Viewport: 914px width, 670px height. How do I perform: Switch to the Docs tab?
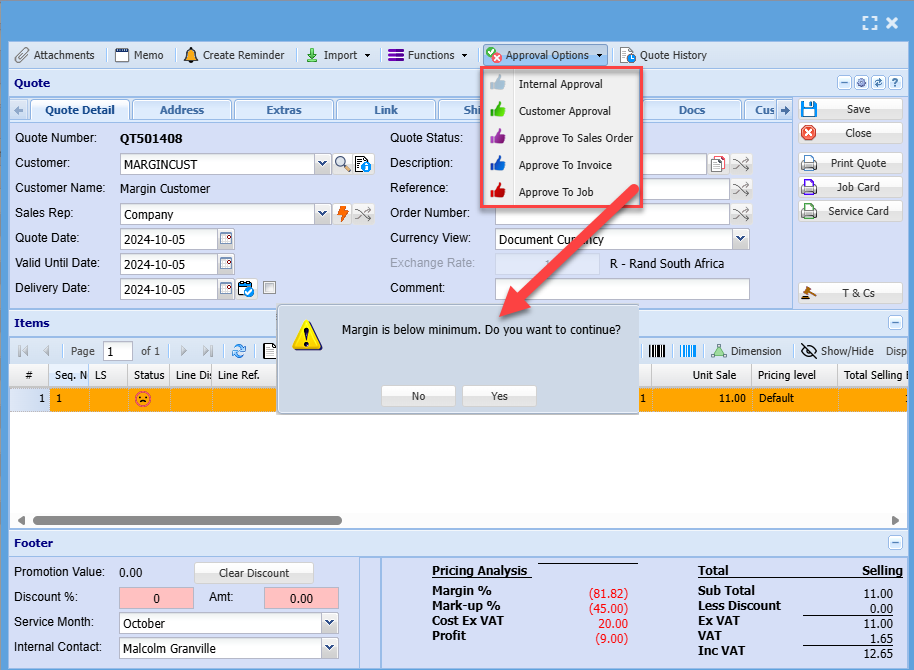[x=692, y=110]
